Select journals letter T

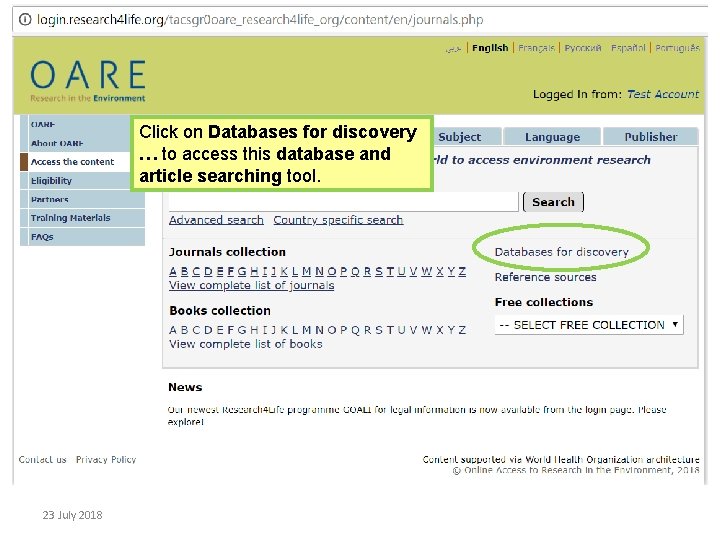390,271
